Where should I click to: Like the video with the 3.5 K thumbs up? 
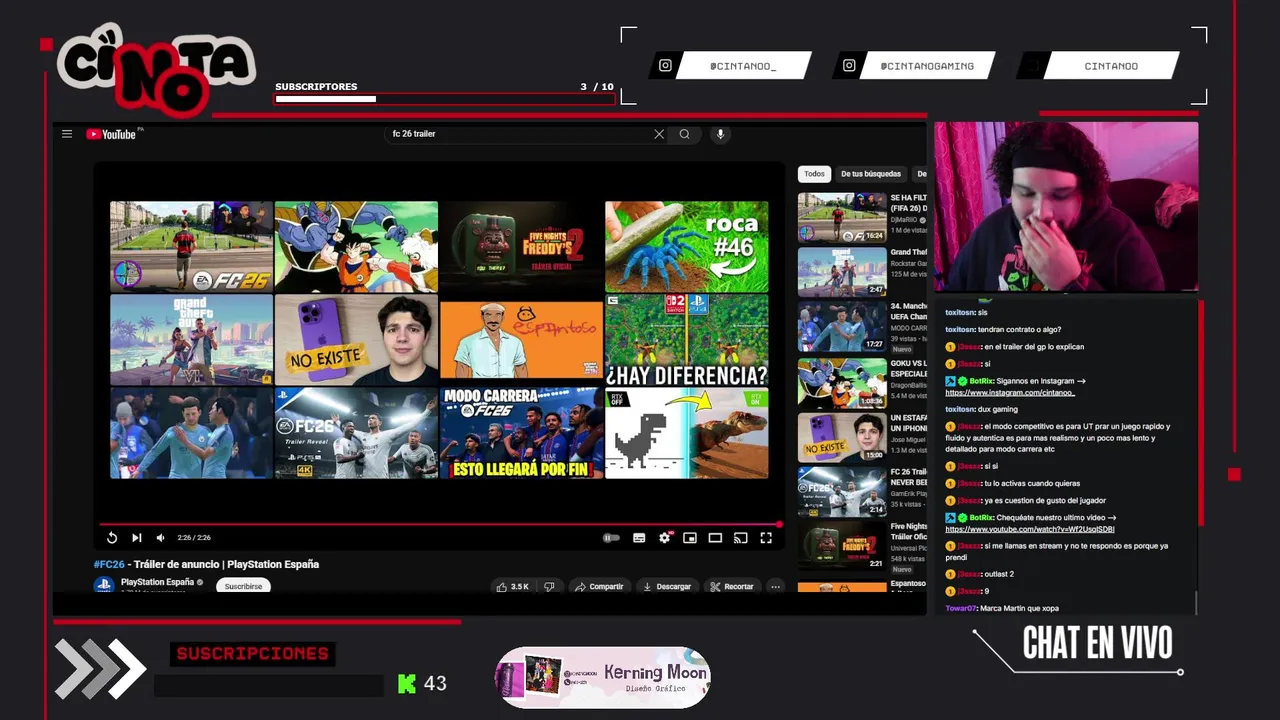pyautogui.click(x=513, y=587)
